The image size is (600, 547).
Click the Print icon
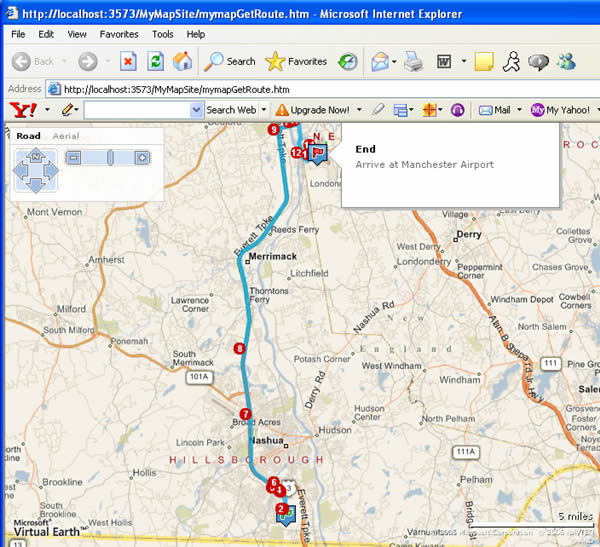pos(417,61)
